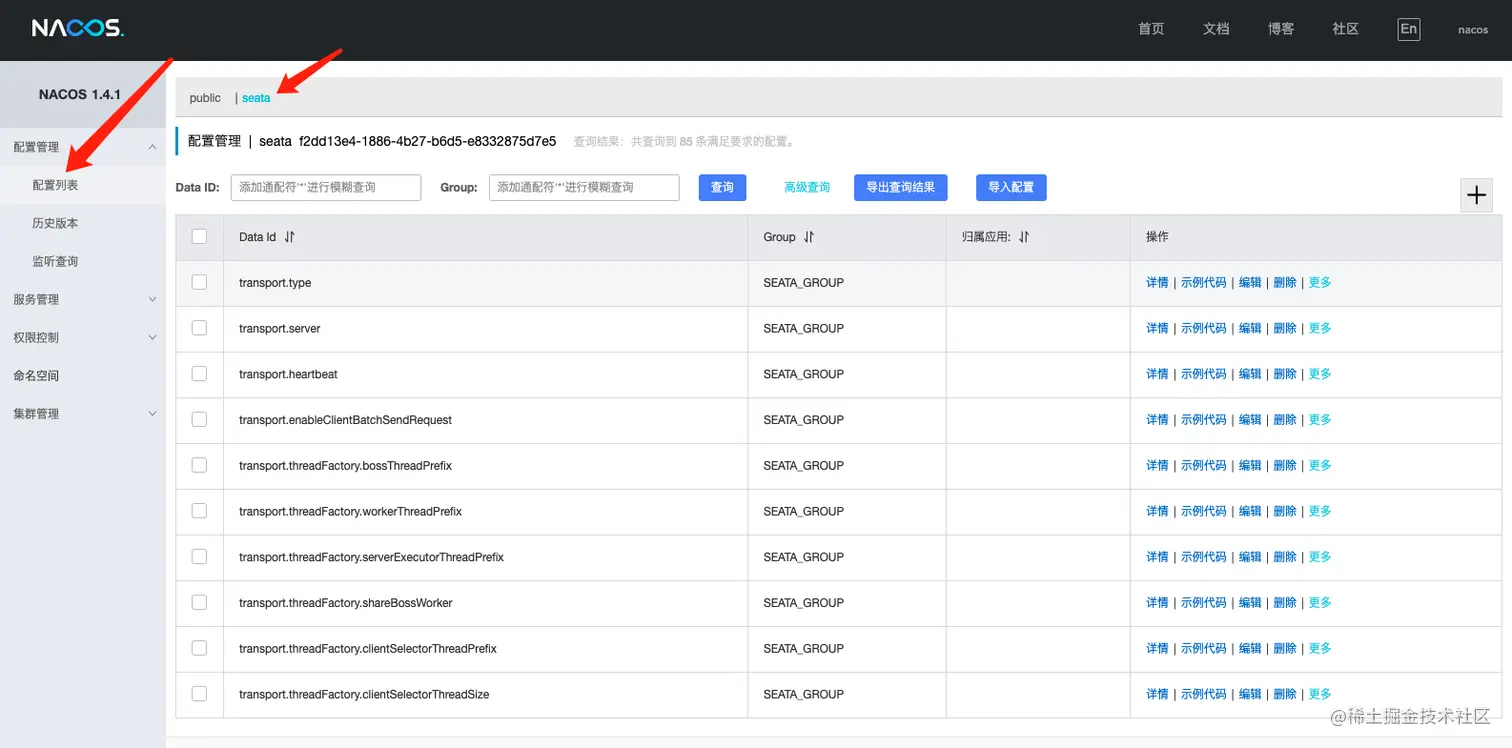The image size is (1512, 748).
Task: Focus the Data ID search field
Action: [326, 187]
